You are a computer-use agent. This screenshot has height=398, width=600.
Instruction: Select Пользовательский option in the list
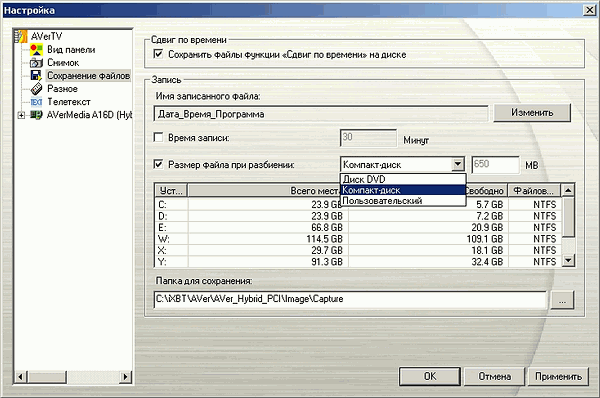(x=403, y=201)
